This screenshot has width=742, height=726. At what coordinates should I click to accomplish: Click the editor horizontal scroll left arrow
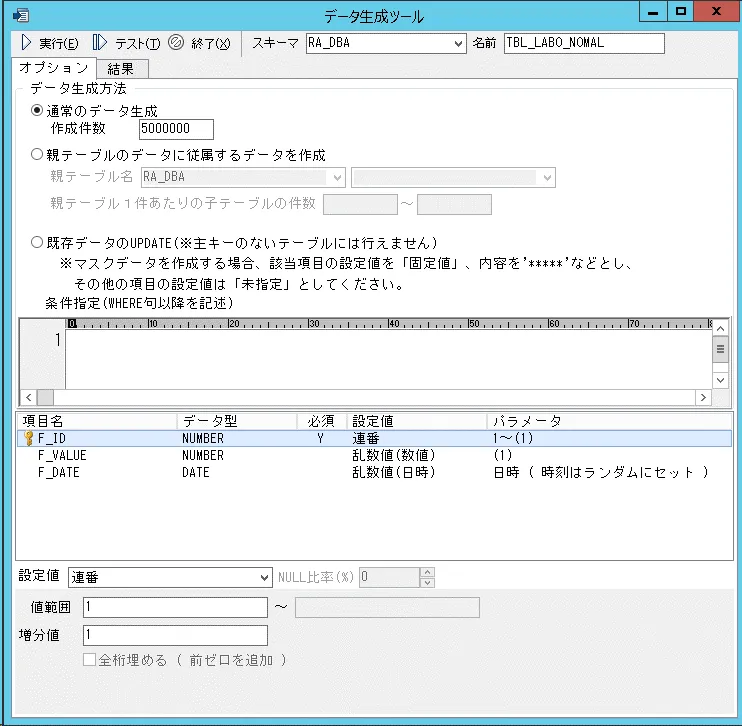tap(28, 398)
